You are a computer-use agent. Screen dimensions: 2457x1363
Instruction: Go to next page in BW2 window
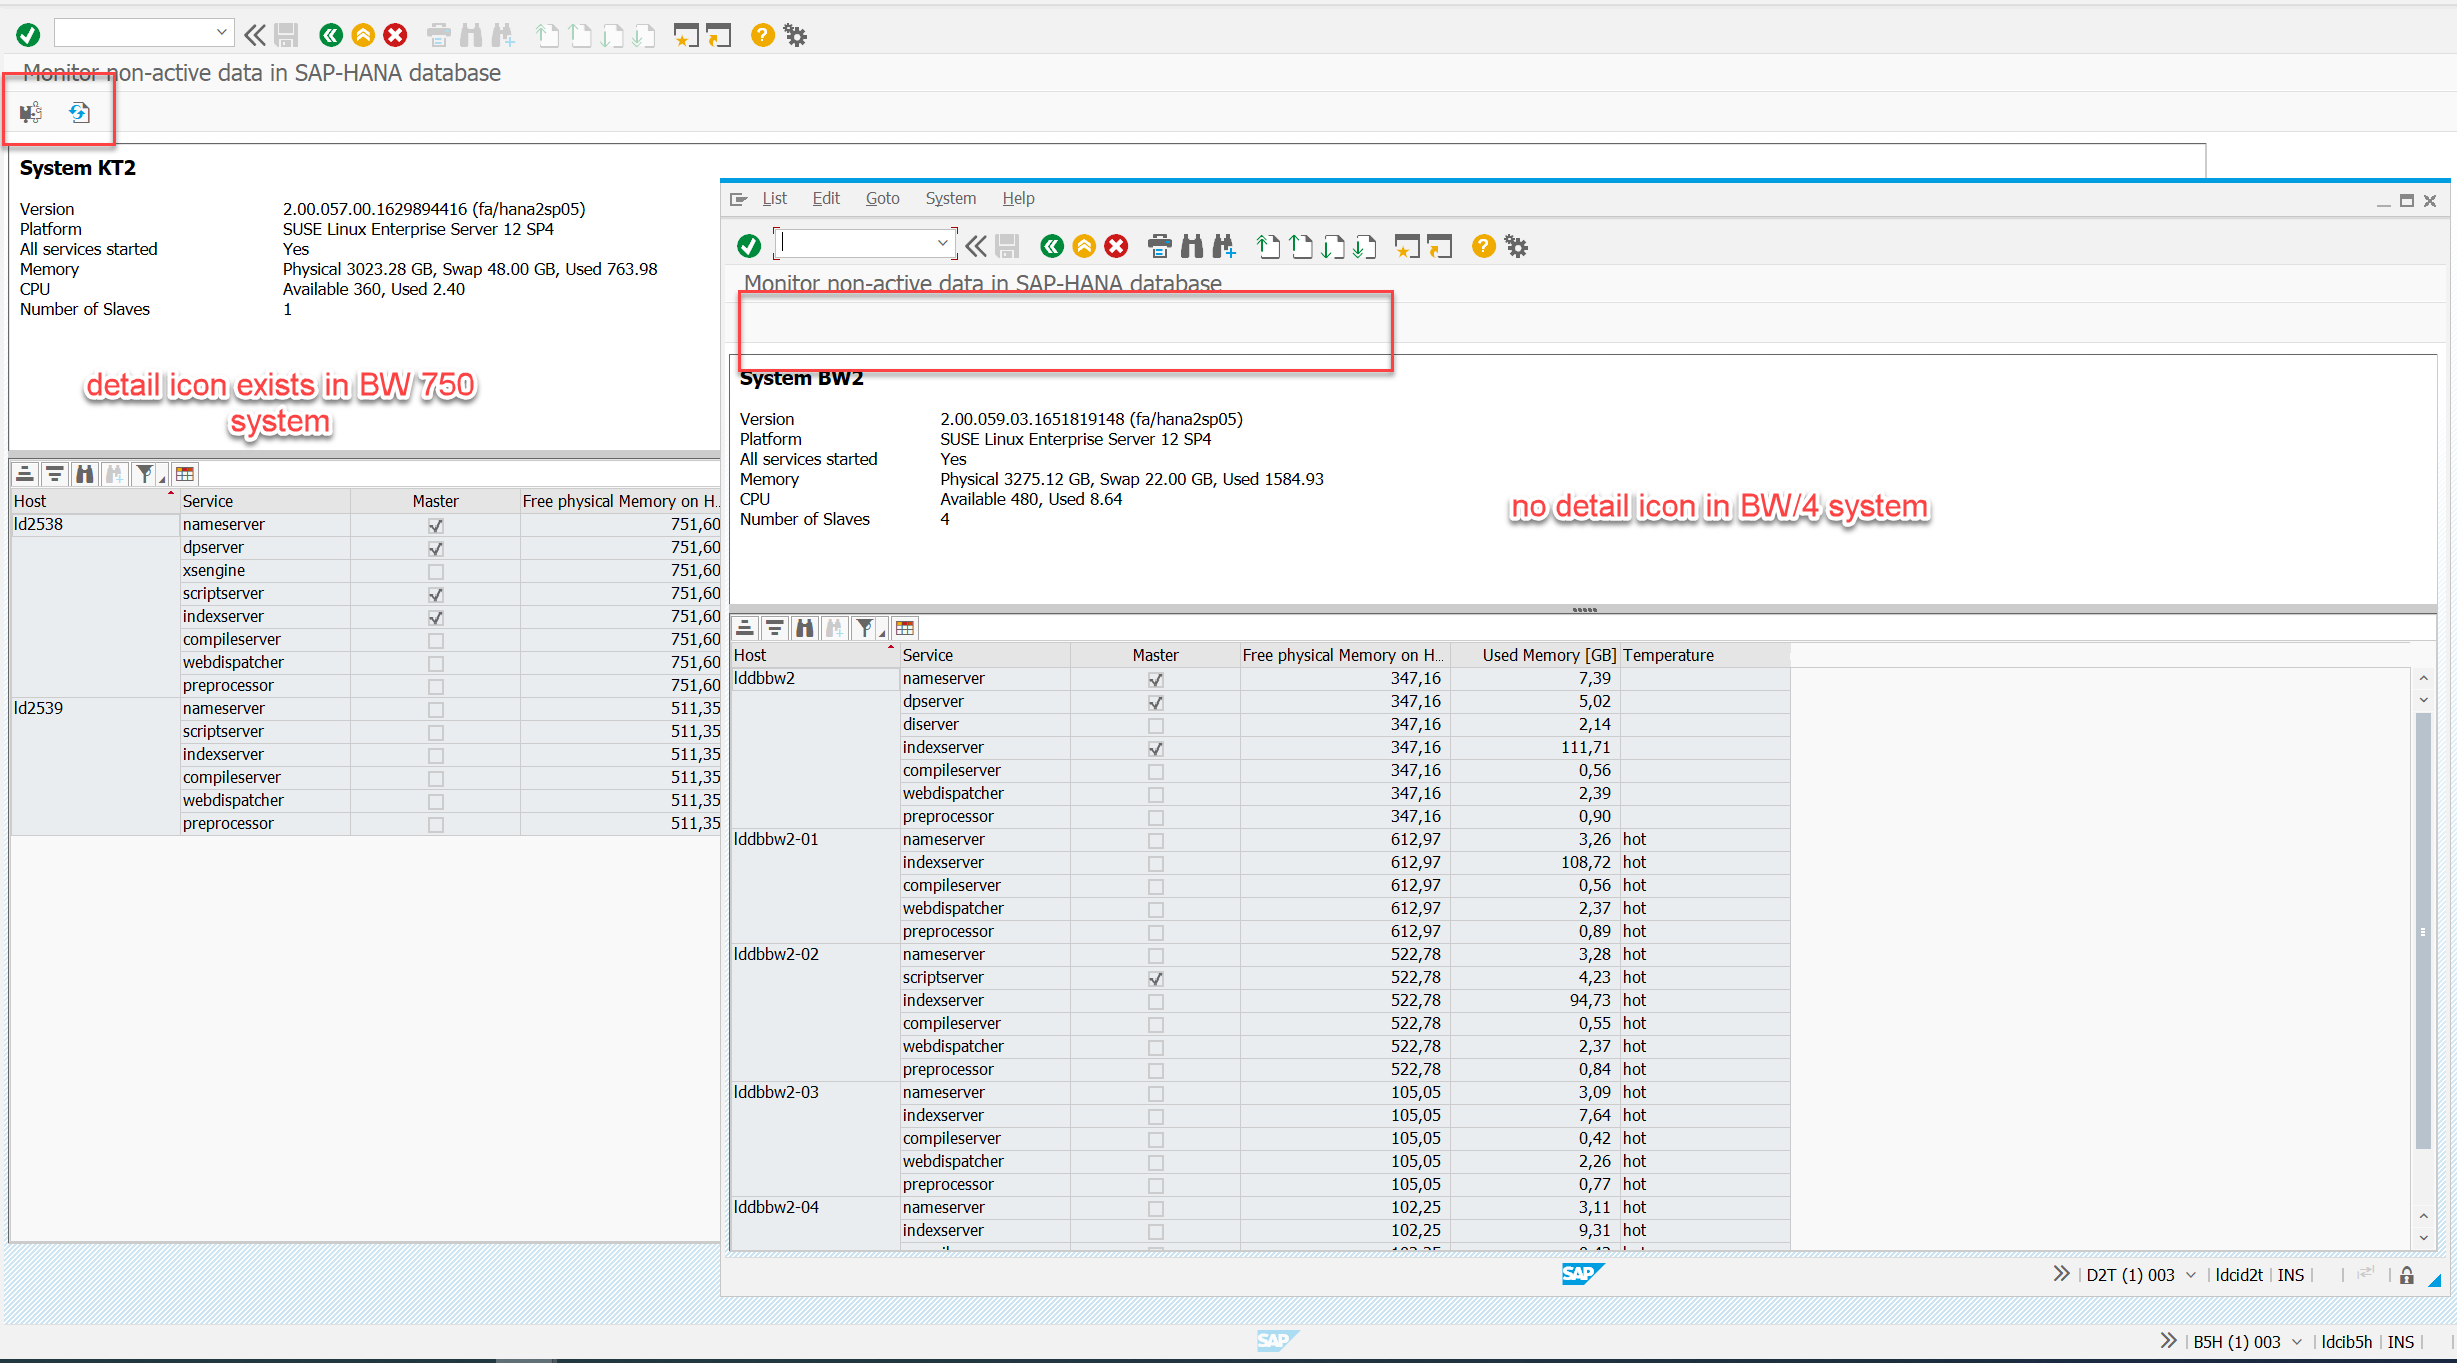(x=1333, y=246)
